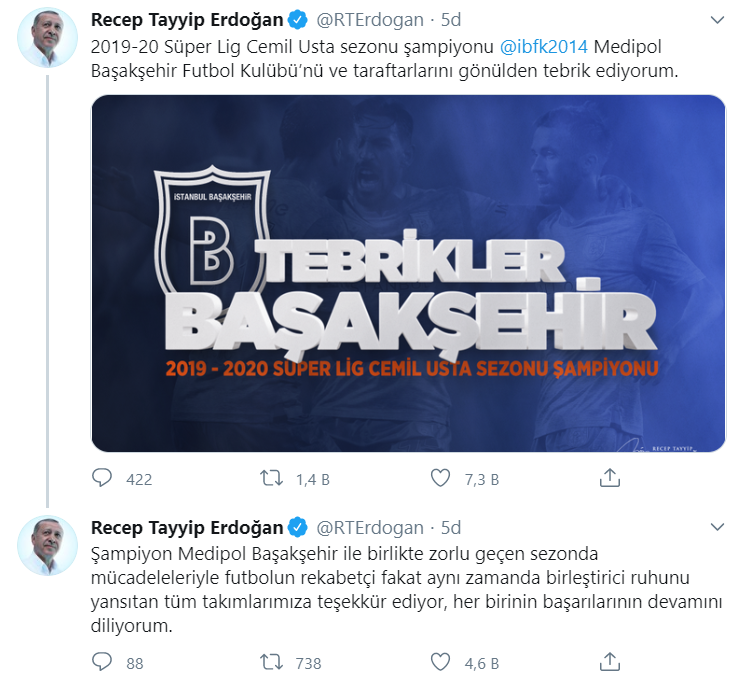Viewport: 743px width, 680px height.
Task: Open @RTErdogan handle in second tweet
Action: pos(370,527)
